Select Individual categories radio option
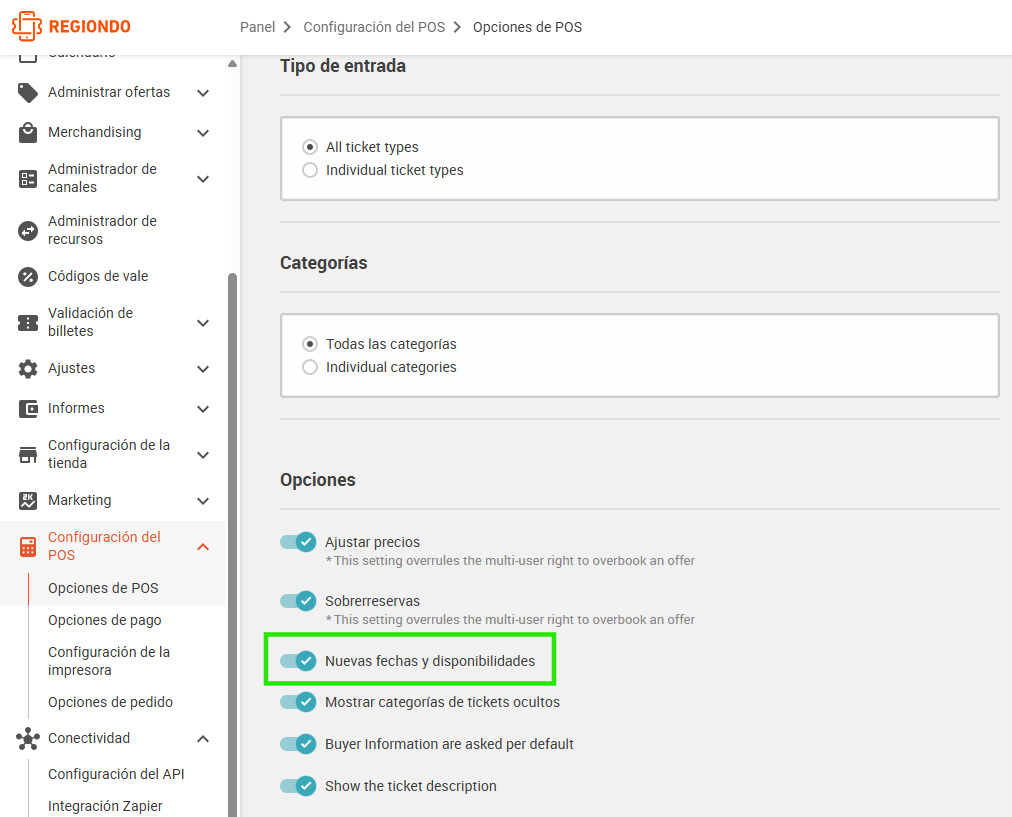This screenshot has width=1012, height=817. [310, 367]
